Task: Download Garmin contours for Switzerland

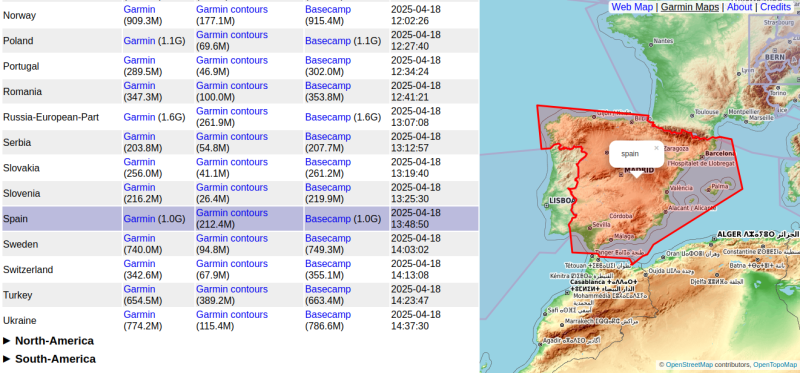Action: 232,264
